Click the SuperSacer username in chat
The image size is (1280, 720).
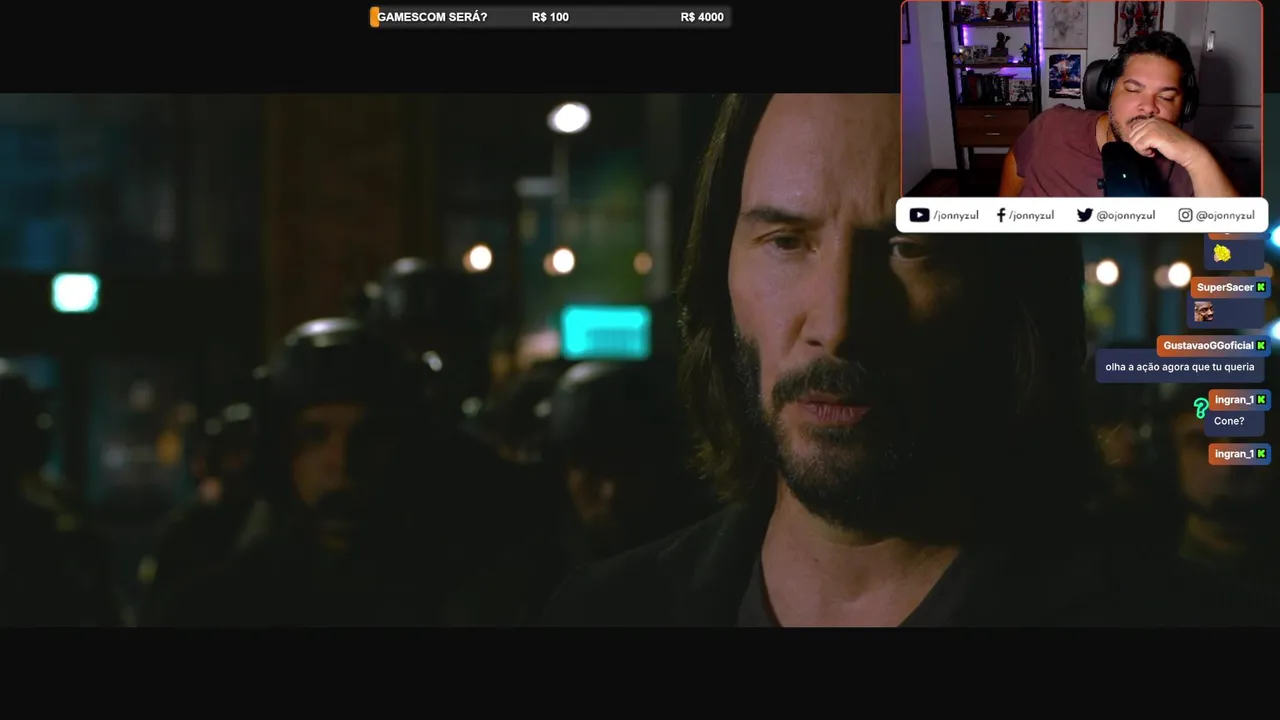point(1225,287)
